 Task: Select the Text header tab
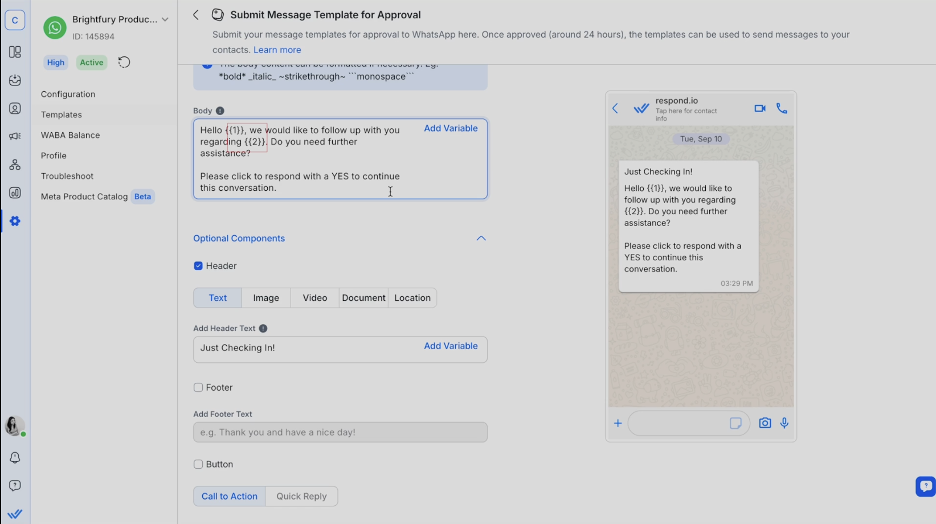point(217,298)
